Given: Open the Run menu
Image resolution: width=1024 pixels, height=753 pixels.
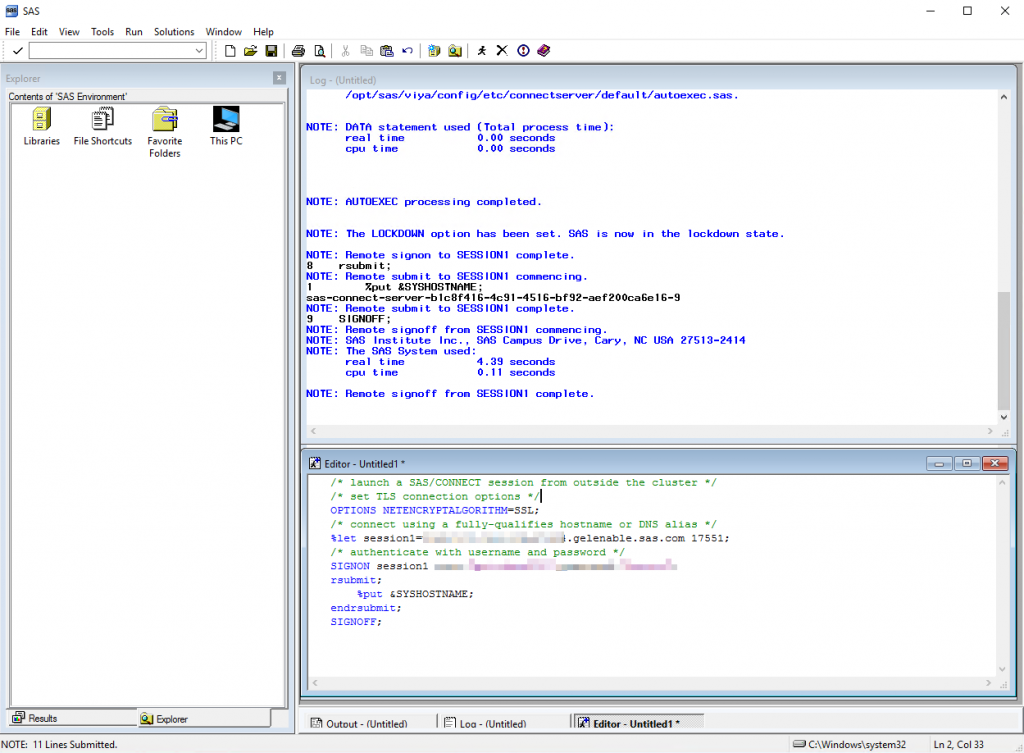Looking at the screenshot, I should 133,32.
